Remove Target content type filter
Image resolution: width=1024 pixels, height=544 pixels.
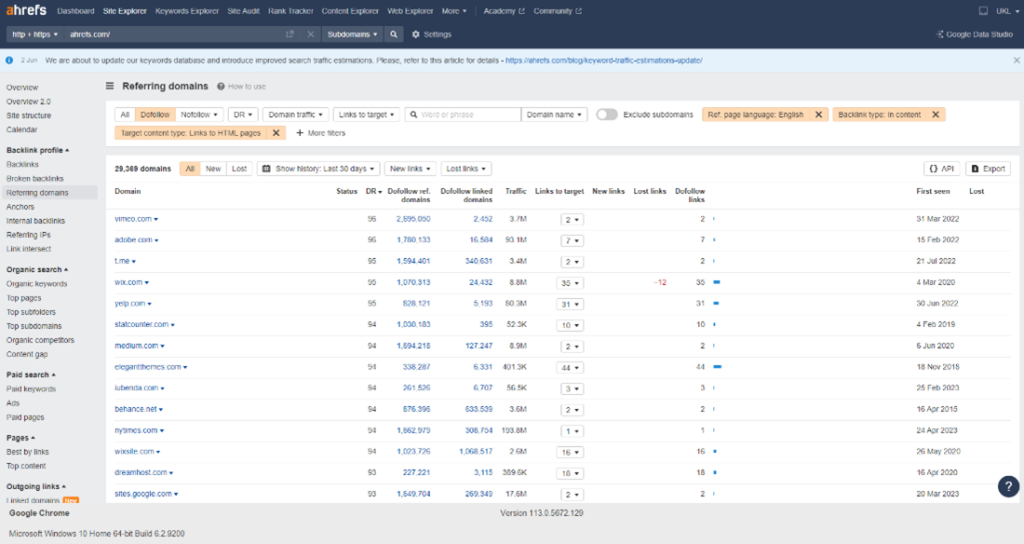[x=276, y=133]
